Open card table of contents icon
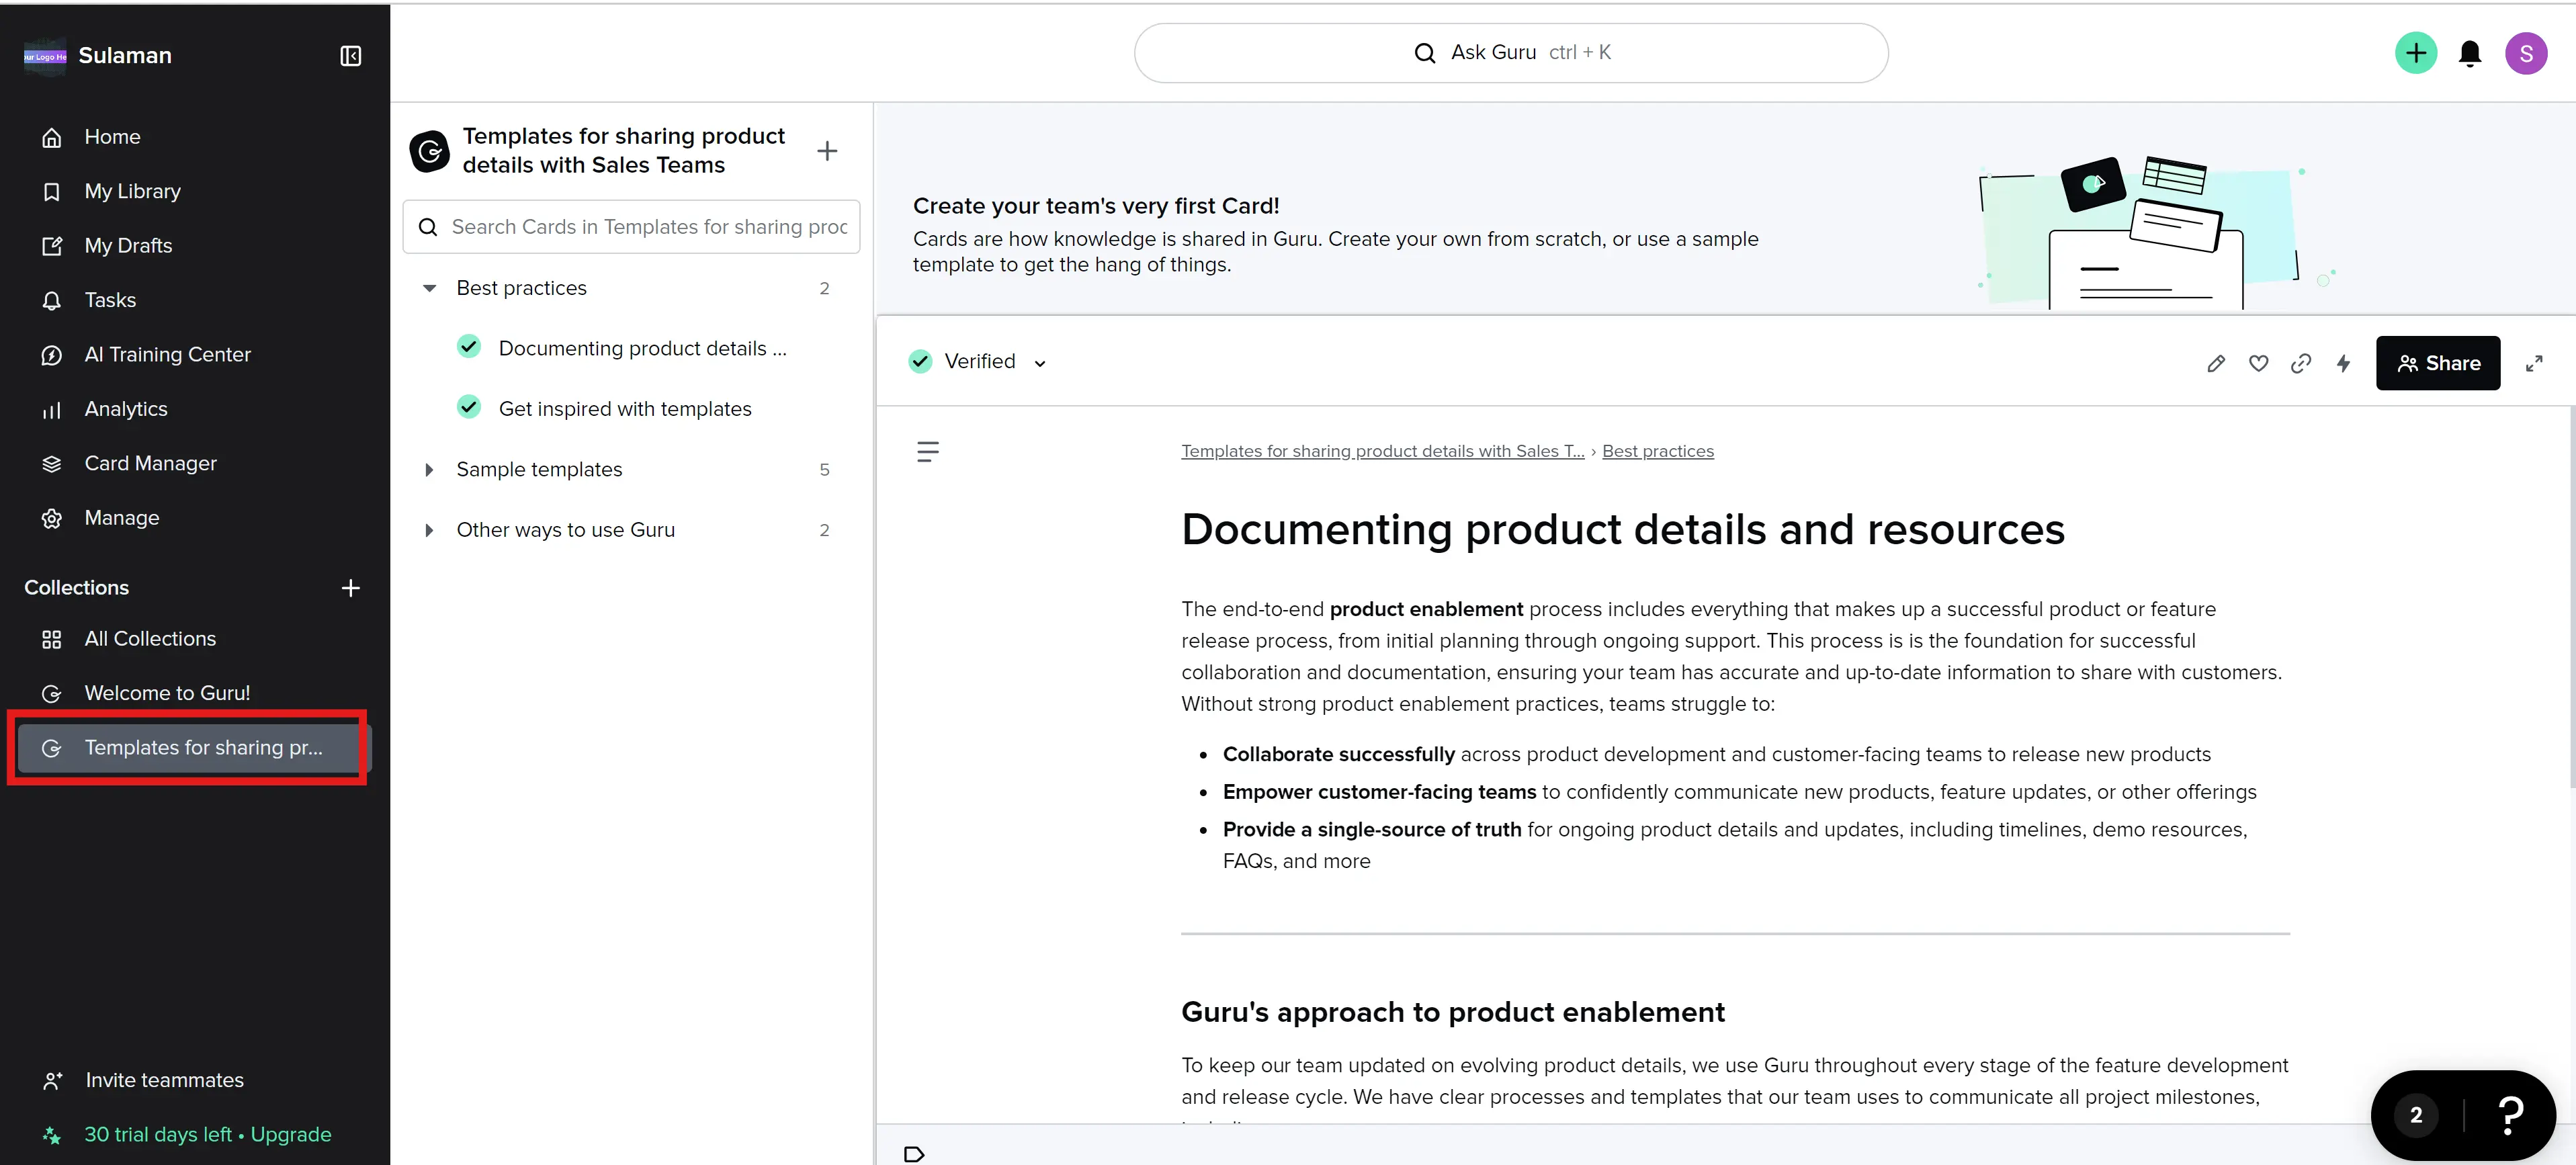Screen dimensions: 2576x1165 tap(927, 451)
